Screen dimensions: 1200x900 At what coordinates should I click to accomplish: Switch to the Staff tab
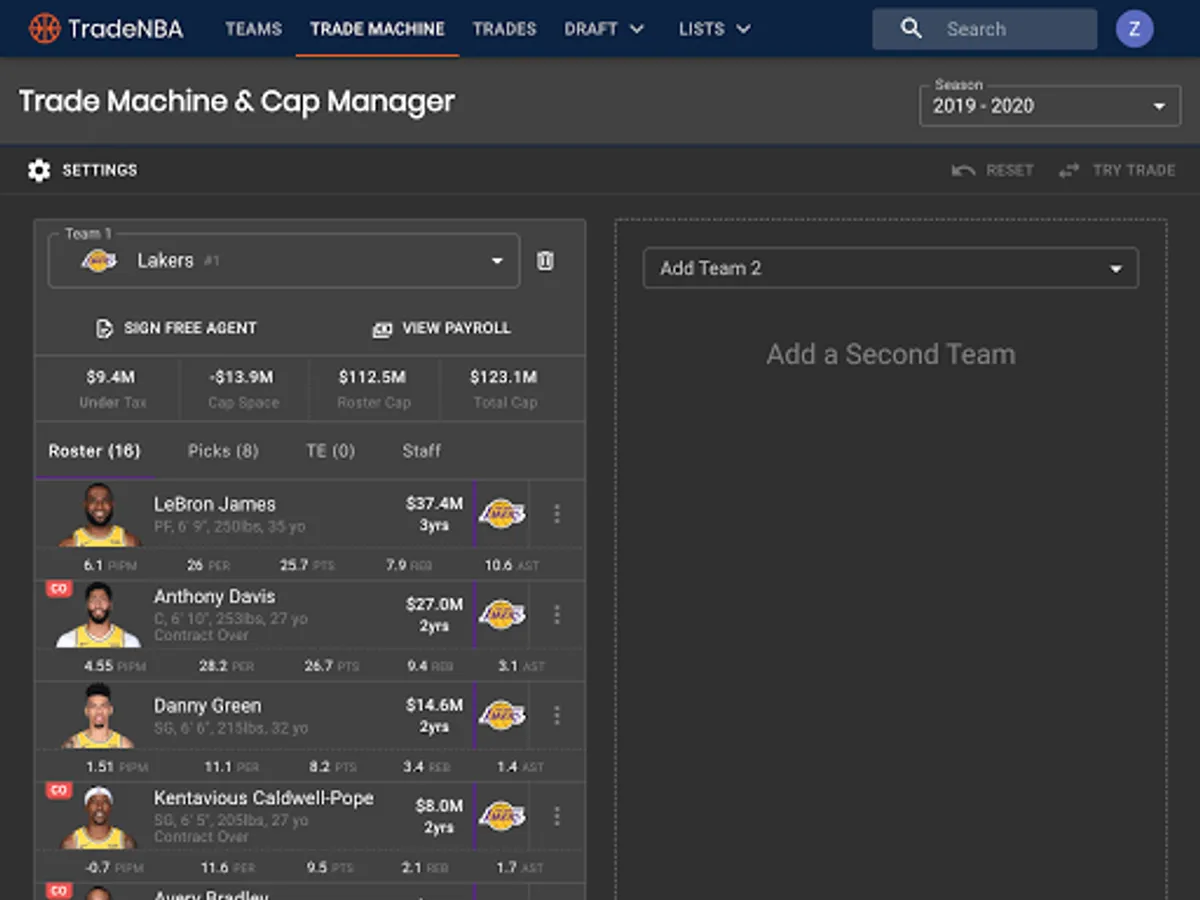(x=421, y=451)
